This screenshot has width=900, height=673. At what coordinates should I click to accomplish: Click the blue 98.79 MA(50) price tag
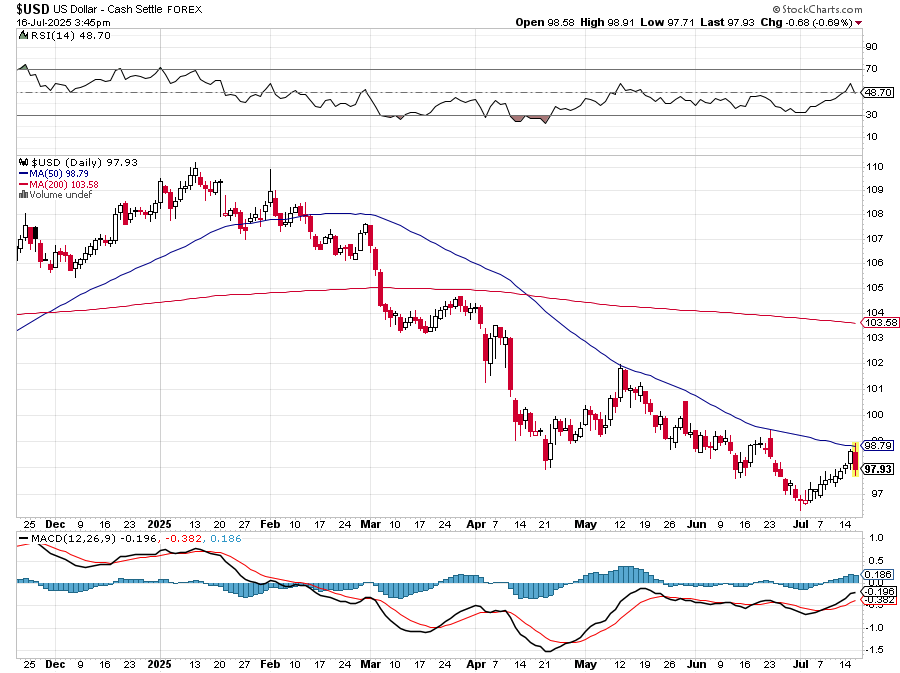coord(876,445)
